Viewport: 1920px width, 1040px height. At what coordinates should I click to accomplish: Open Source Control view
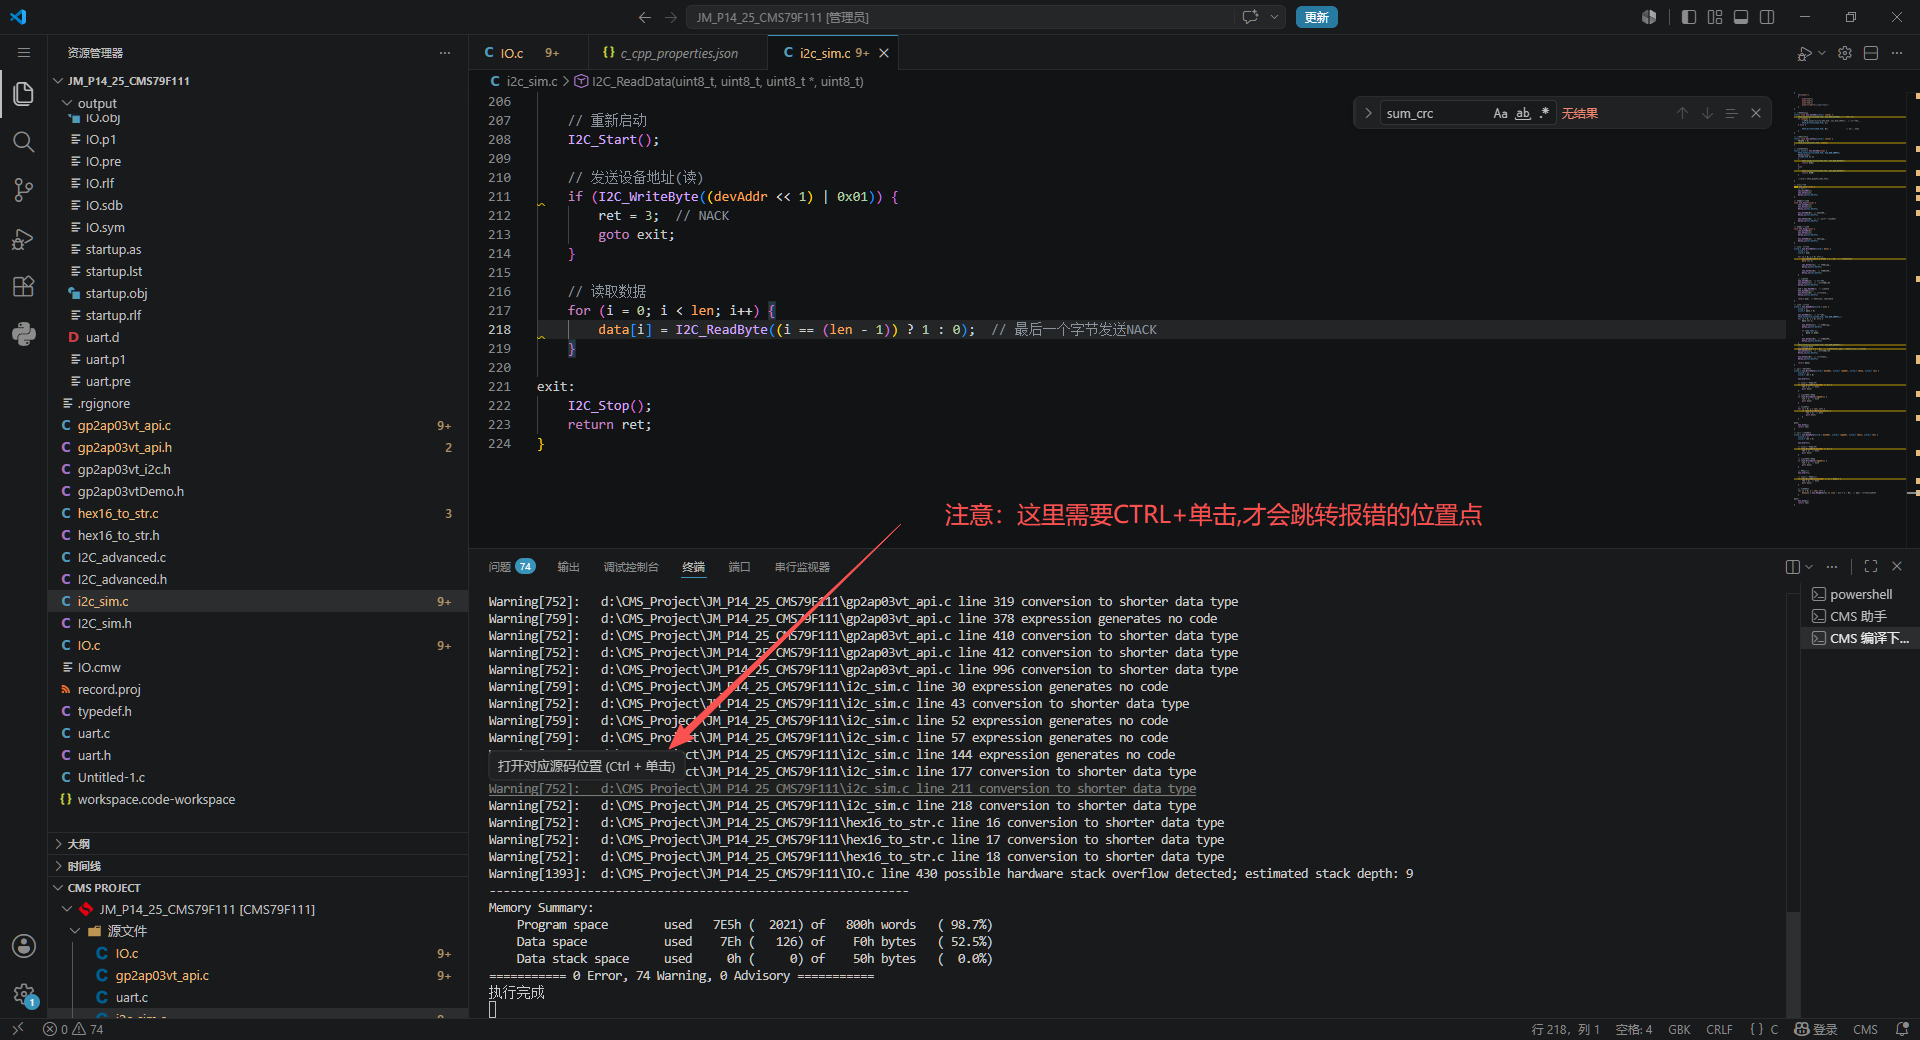[x=24, y=190]
